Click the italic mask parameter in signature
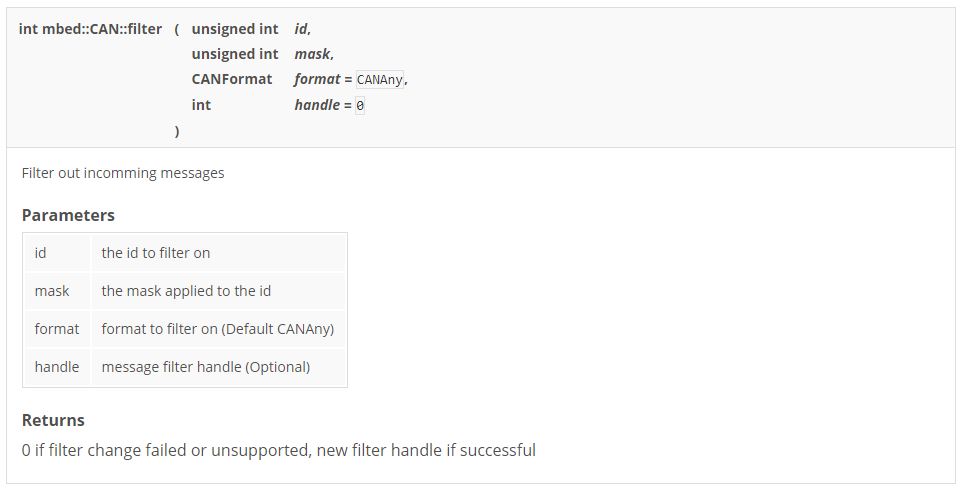The width and height of the screenshot is (962, 490). coord(312,54)
